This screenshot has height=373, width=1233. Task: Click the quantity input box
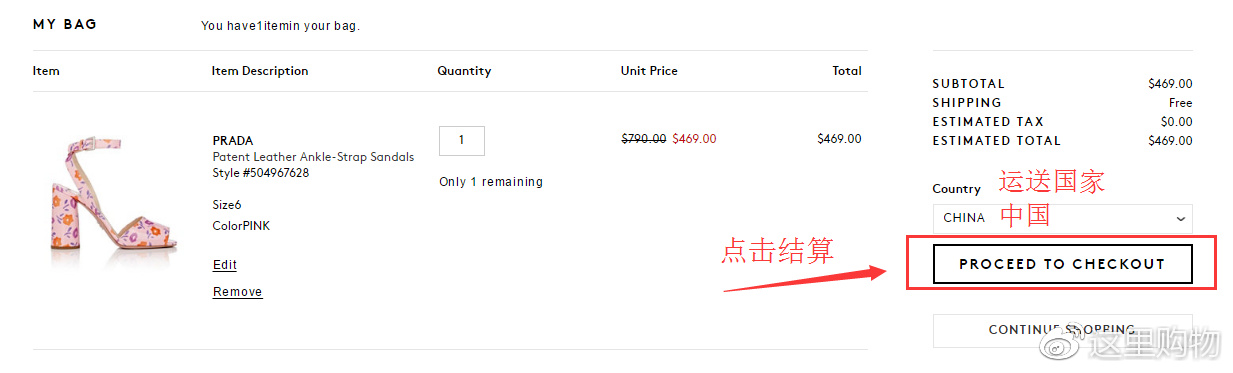pyautogui.click(x=461, y=141)
